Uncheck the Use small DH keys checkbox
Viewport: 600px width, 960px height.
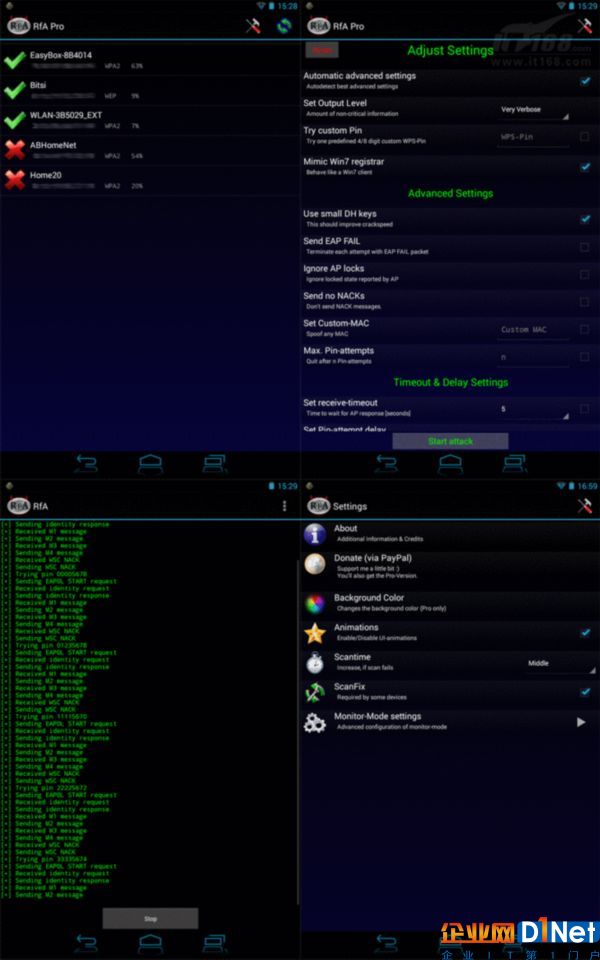[x=585, y=219]
